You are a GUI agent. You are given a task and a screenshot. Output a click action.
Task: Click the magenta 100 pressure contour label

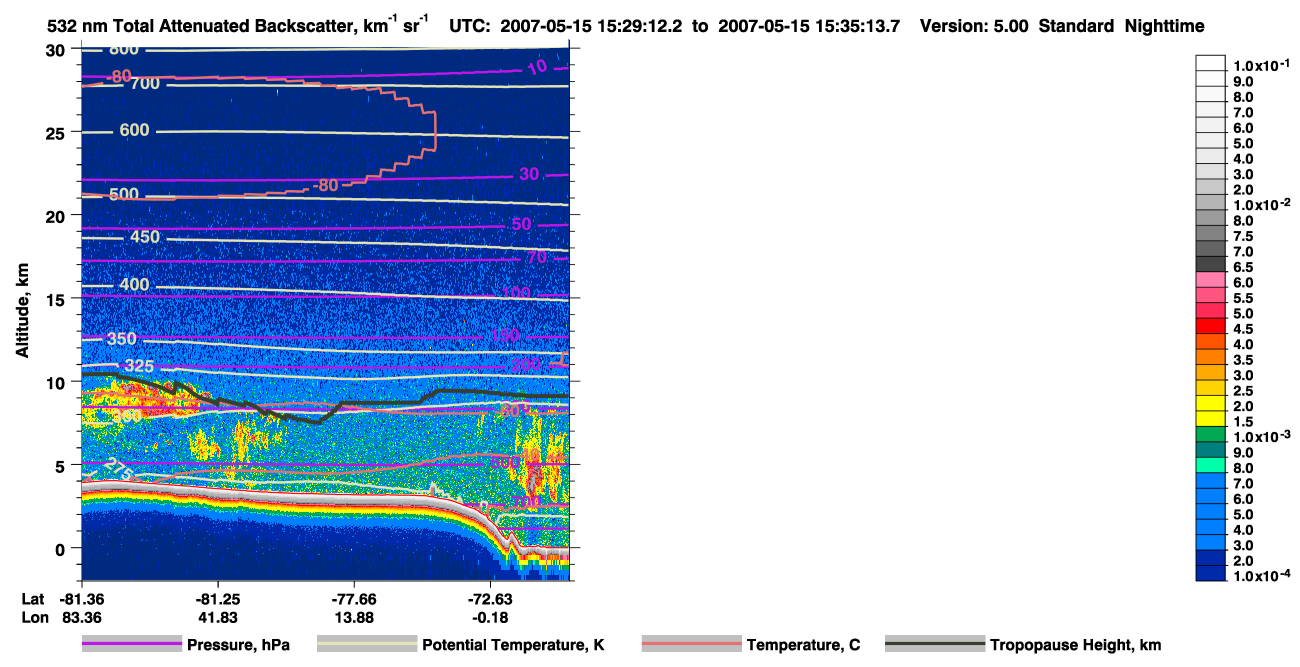[516, 292]
